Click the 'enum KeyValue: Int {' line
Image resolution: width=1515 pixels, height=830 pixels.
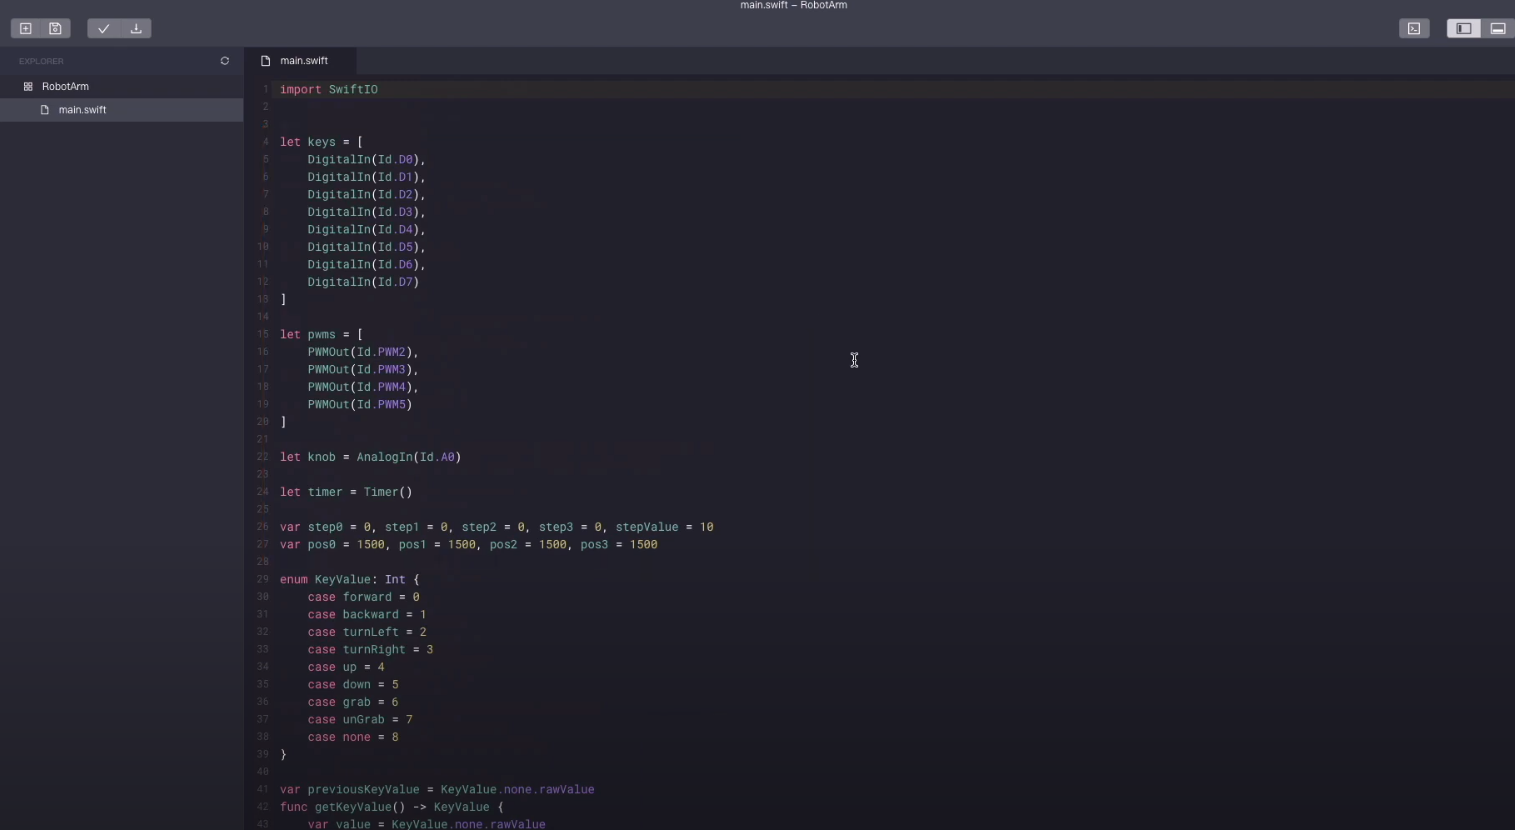(x=350, y=580)
